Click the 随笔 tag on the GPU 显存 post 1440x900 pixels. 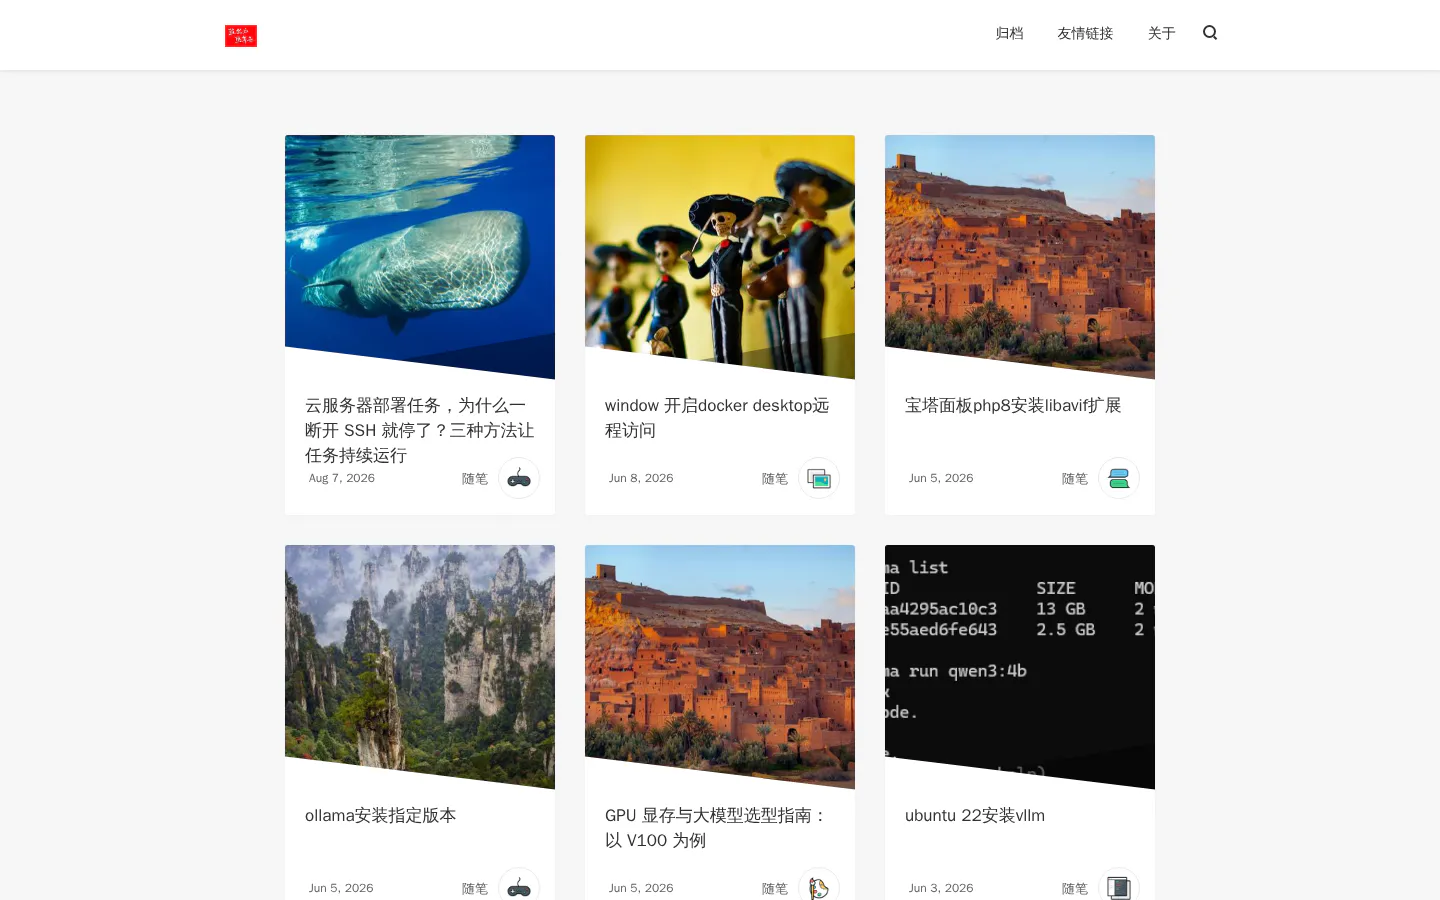point(775,888)
